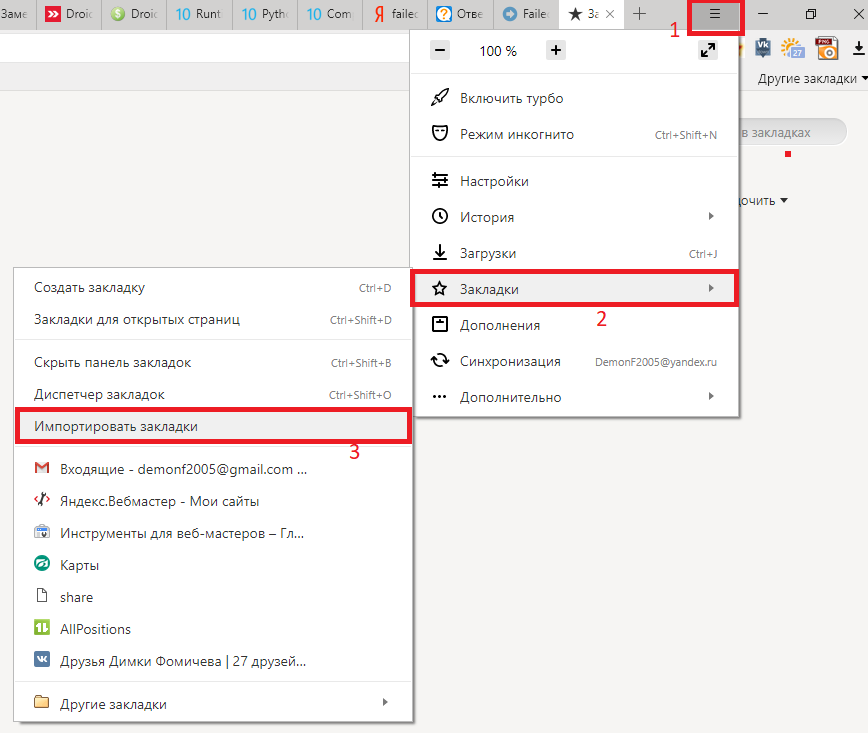Open the Карты bookmark

click(80, 565)
